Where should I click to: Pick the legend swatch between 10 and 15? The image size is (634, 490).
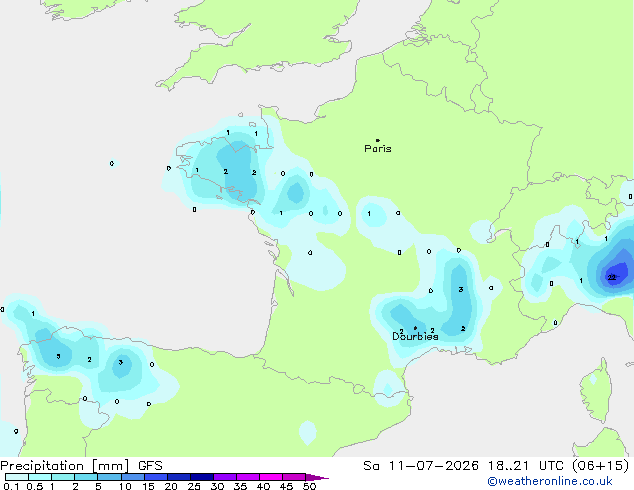coord(133,477)
